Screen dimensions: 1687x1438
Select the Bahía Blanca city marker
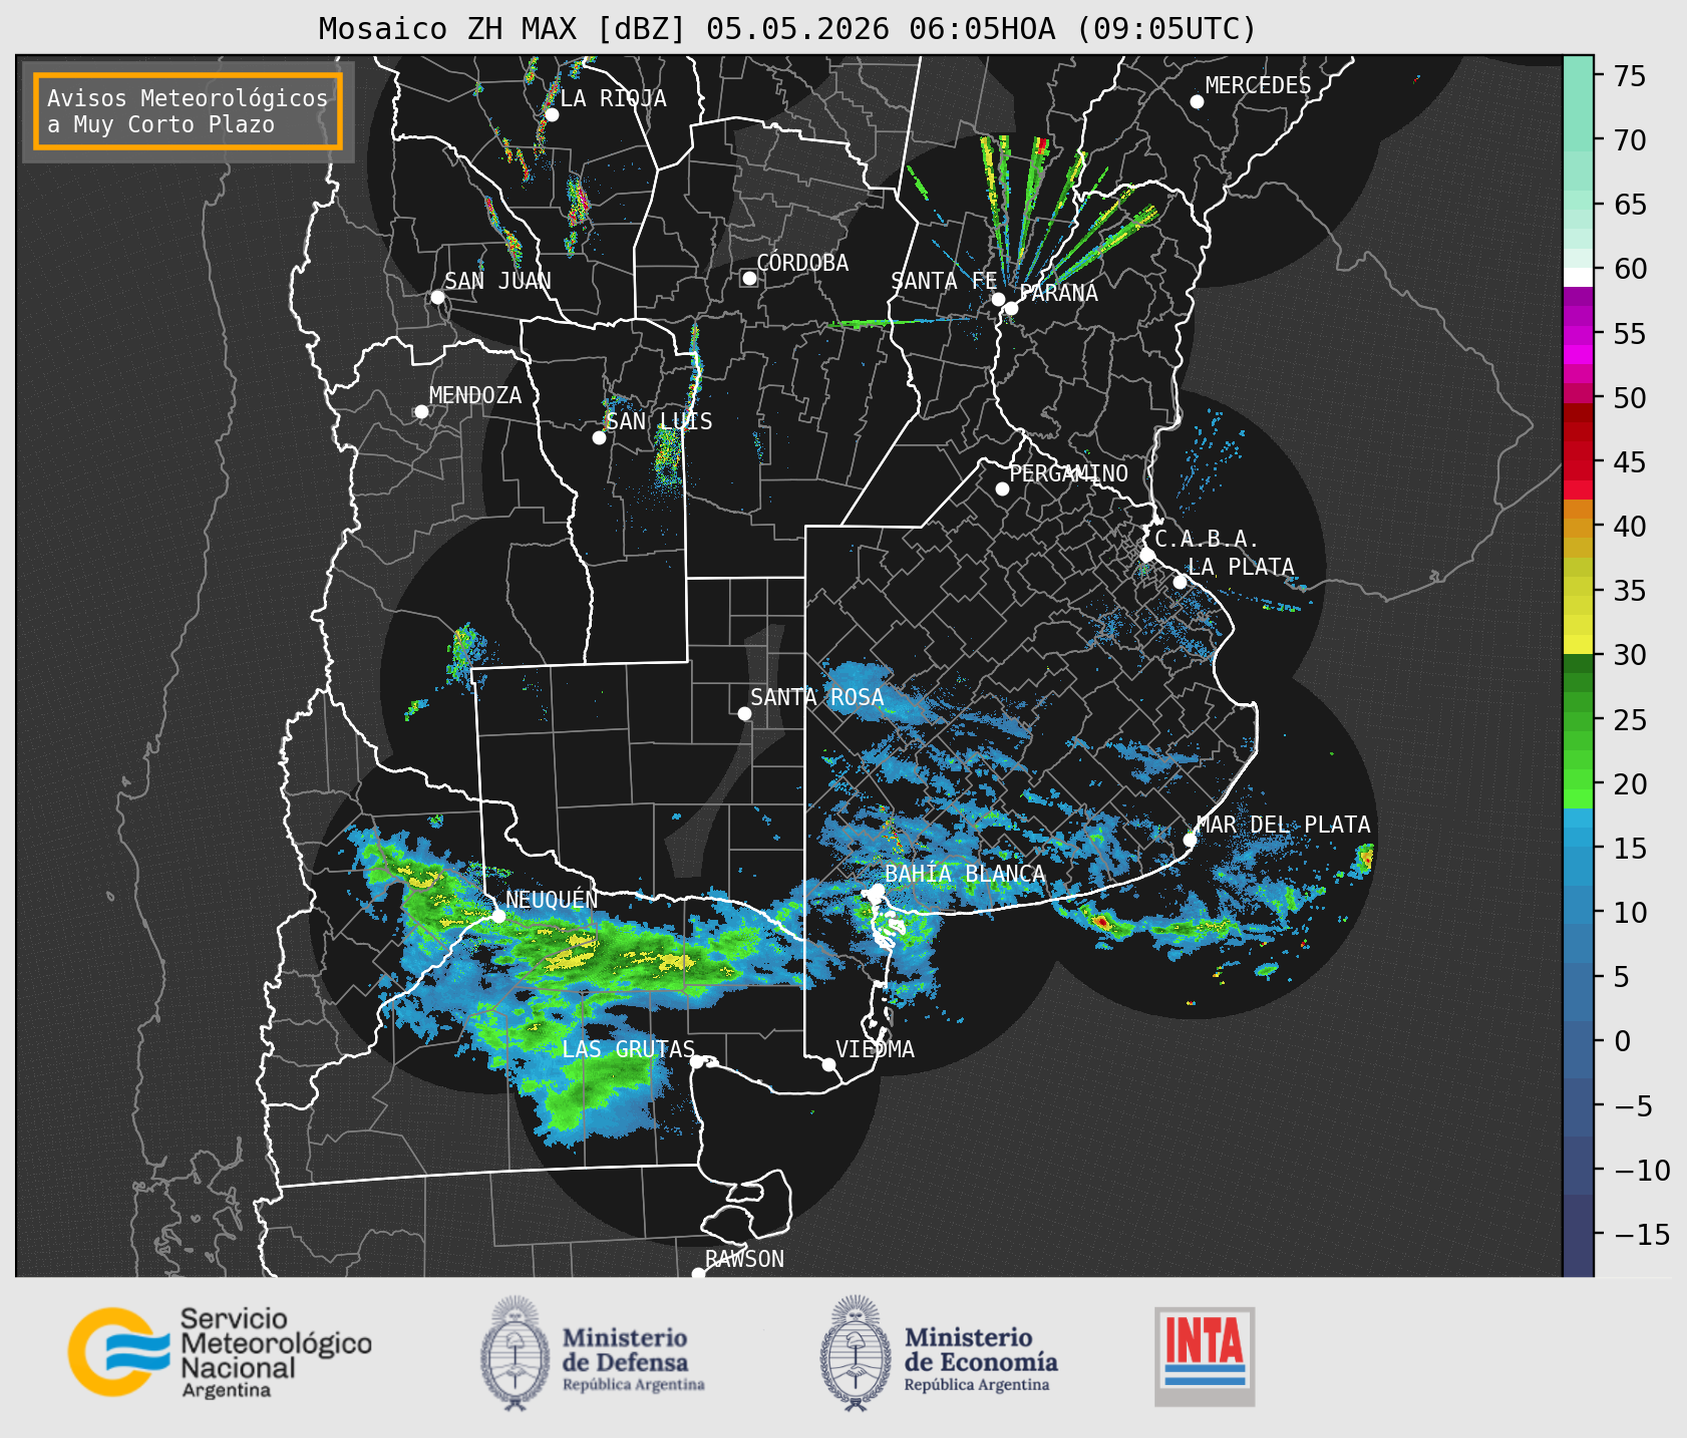877,890
